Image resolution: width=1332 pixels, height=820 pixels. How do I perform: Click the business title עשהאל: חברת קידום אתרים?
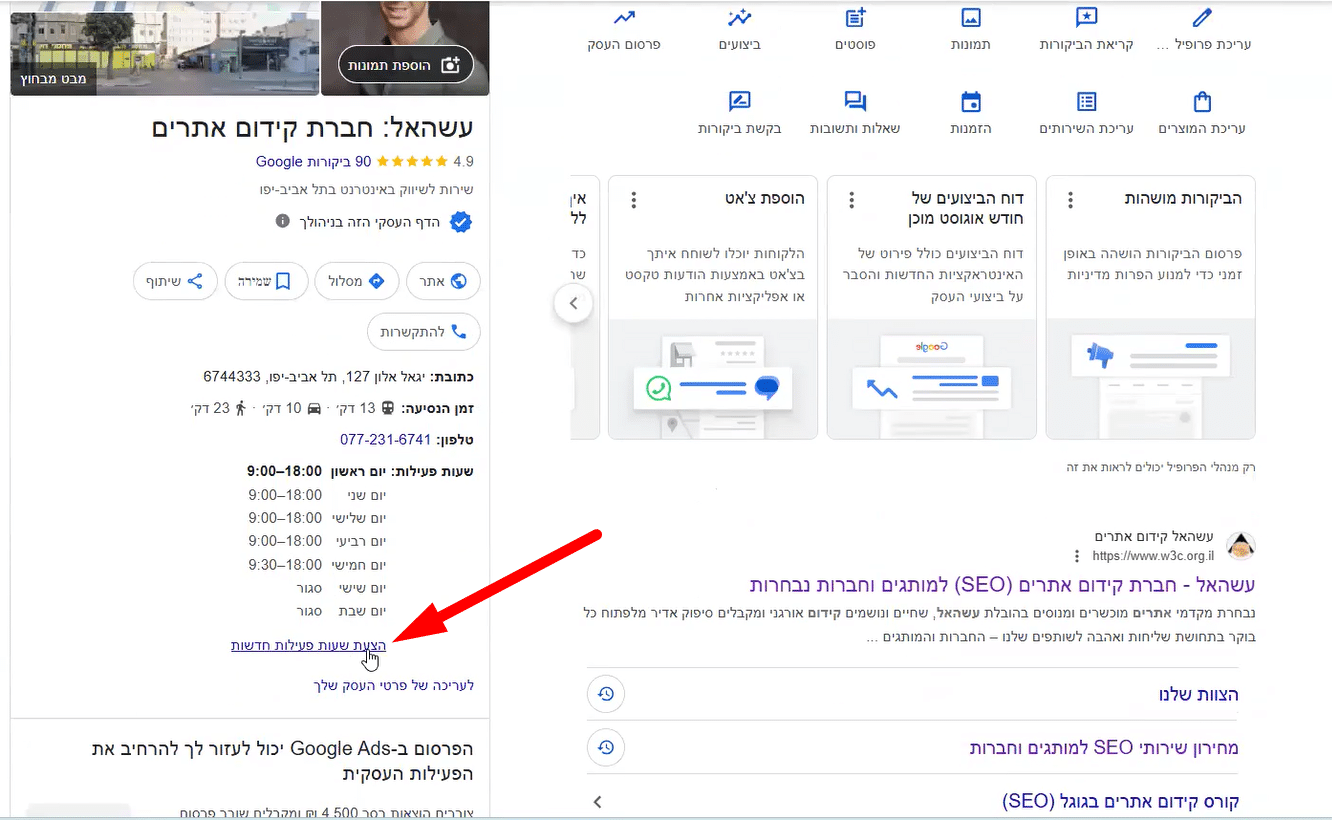click(312, 128)
